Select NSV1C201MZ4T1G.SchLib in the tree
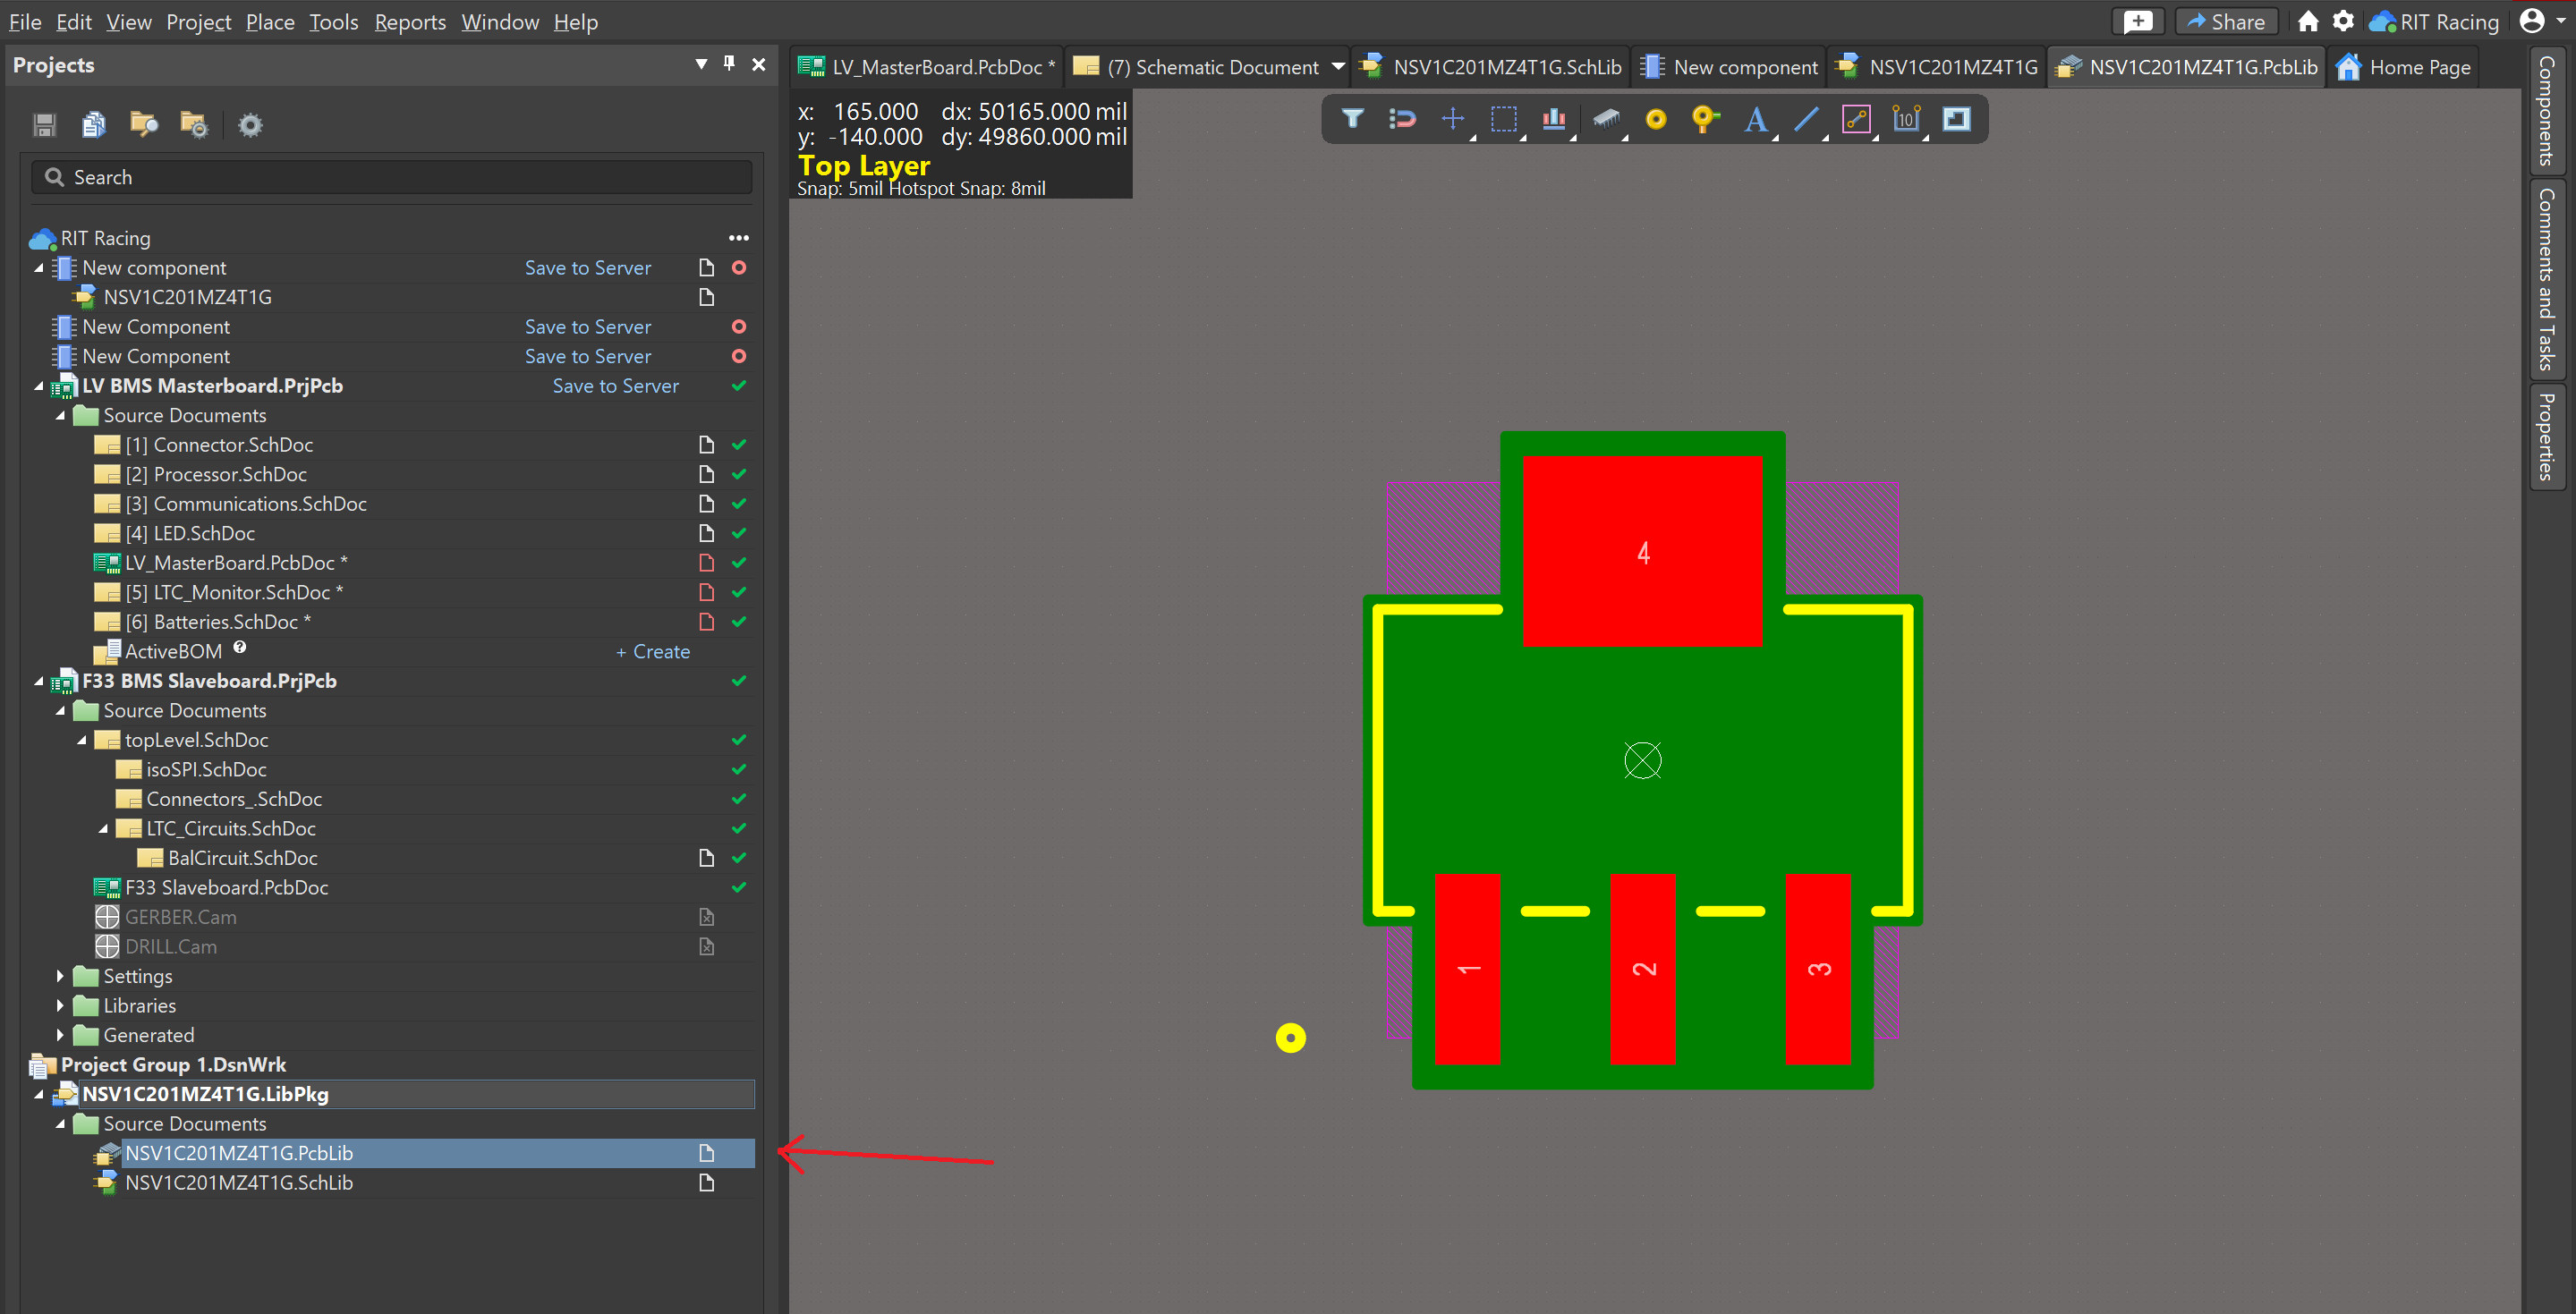Screen dimensions: 2576x1314 point(238,1183)
